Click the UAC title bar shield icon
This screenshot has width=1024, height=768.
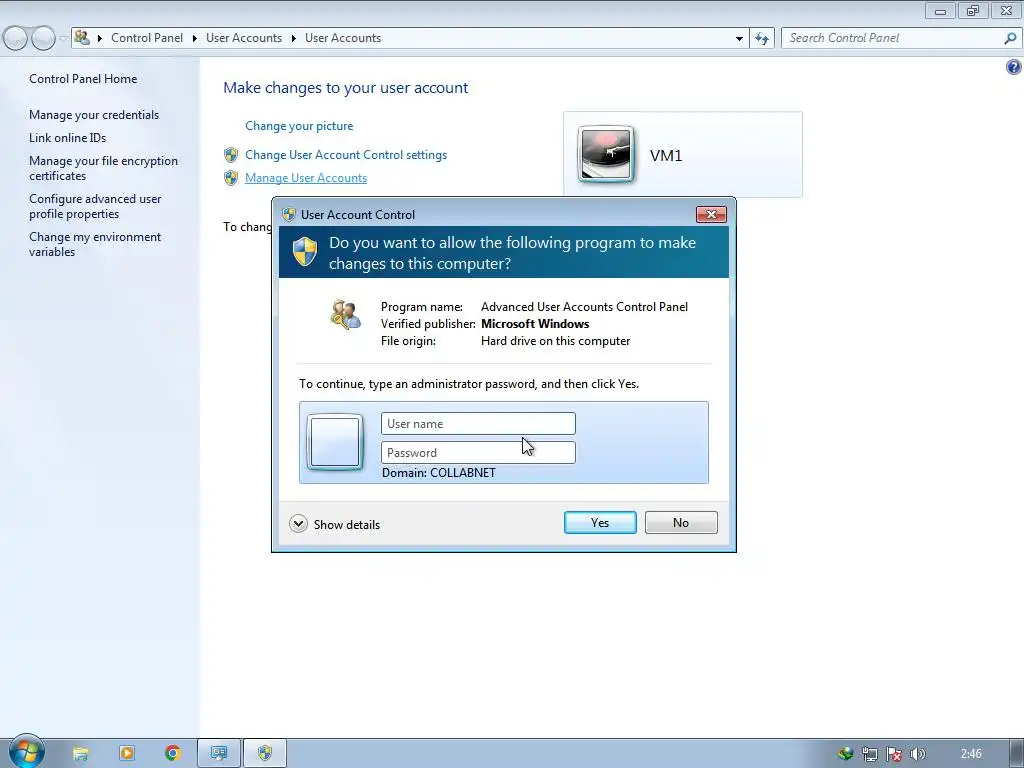coord(289,214)
